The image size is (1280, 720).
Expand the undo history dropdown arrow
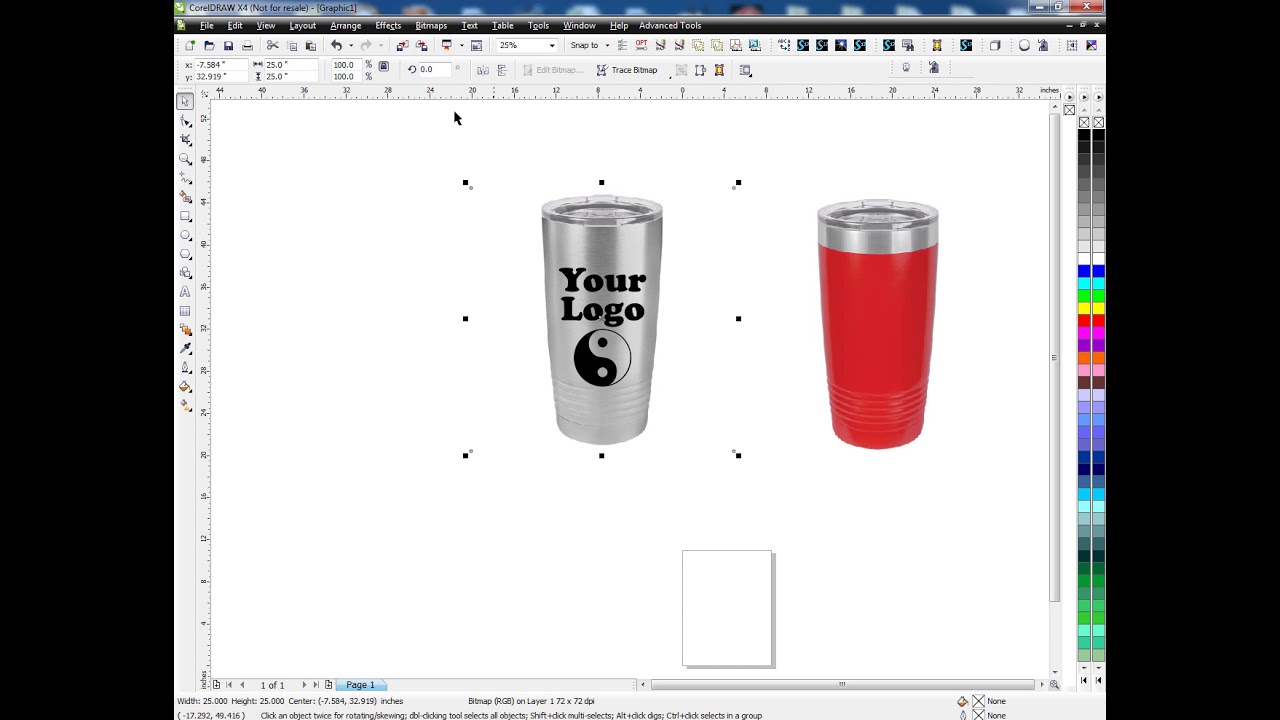pyautogui.click(x=350, y=45)
